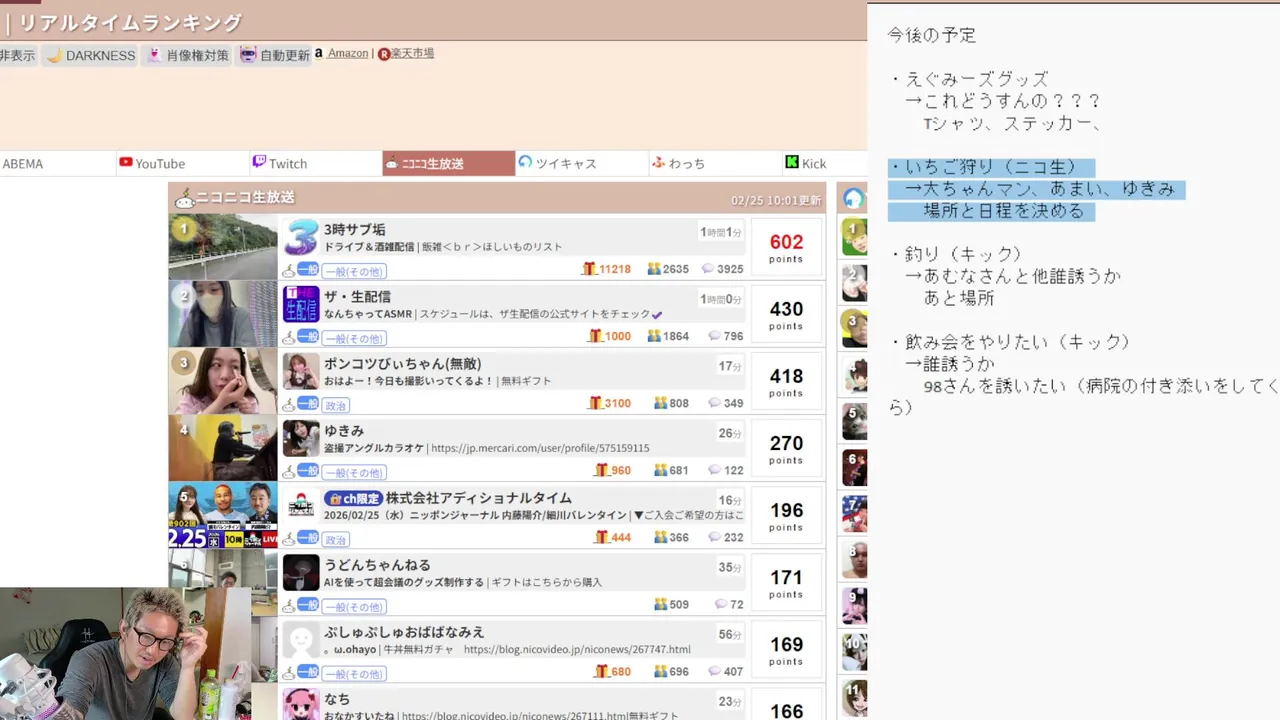Click なち channel avatar icon
Viewport: 1280px width, 720px height.
(301, 704)
